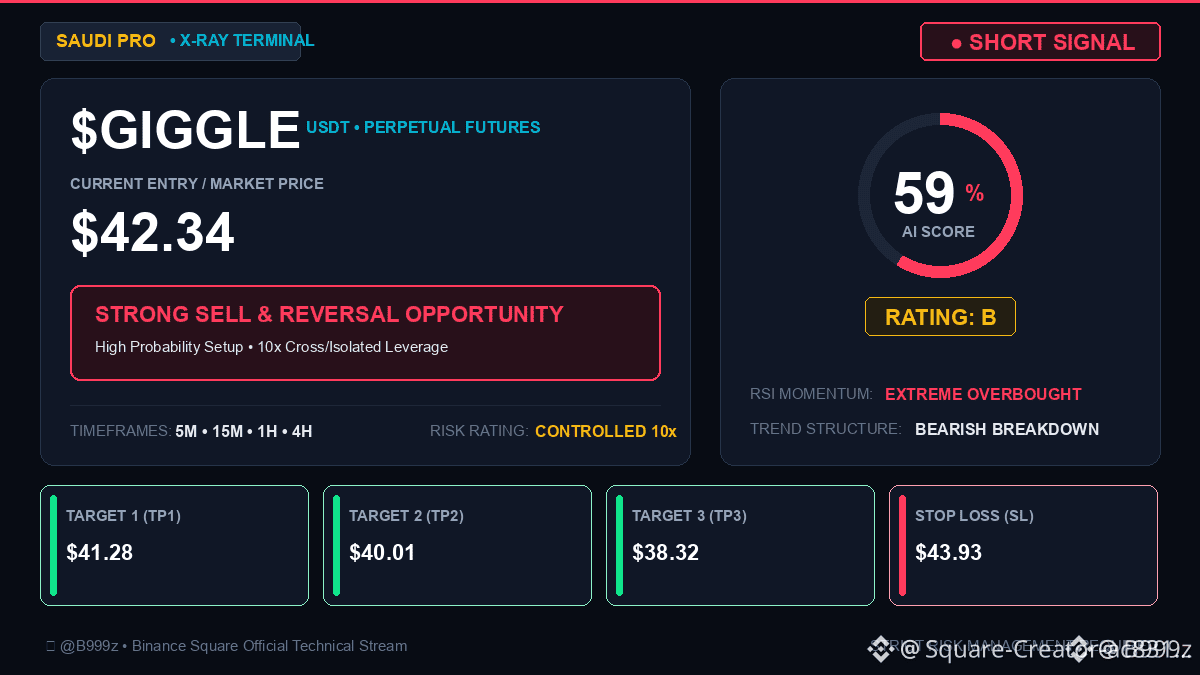The width and height of the screenshot is (1200, 675).
Task: Select the USDT • PERPETUAL FUTURES text
Action: pyautogui.click(x=423, y=128)
